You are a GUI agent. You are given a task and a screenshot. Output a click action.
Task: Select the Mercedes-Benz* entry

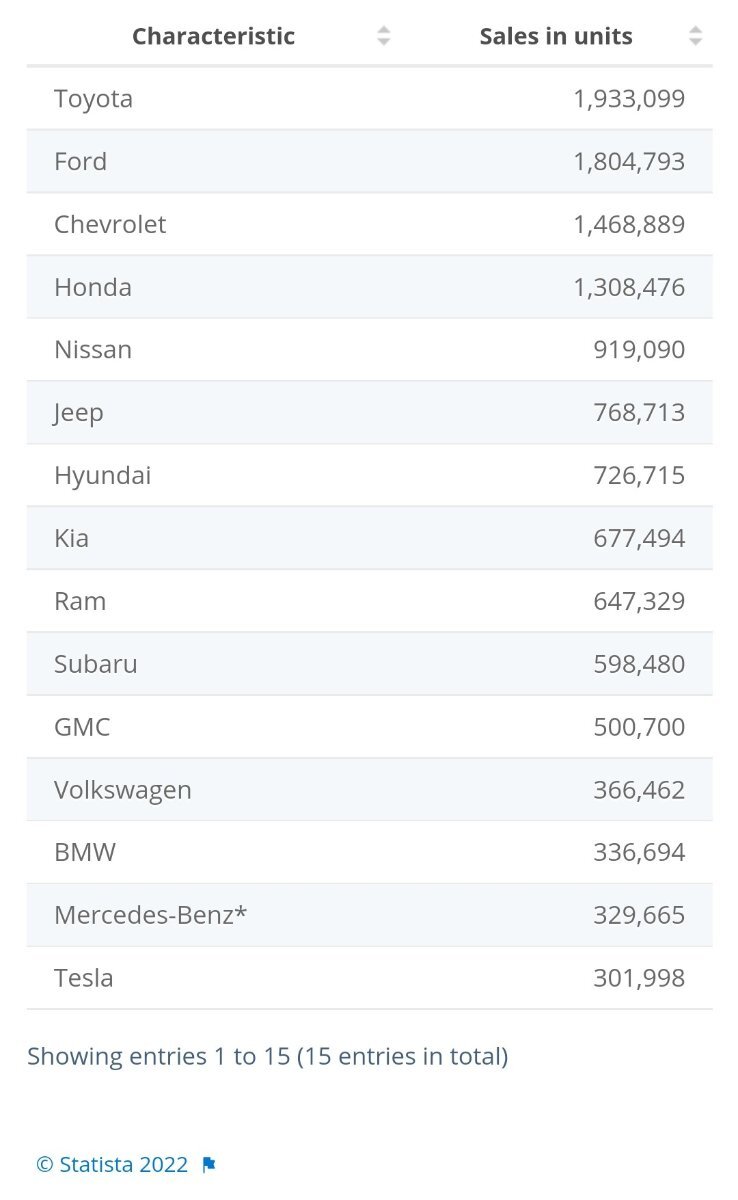(x=150, y=915)
